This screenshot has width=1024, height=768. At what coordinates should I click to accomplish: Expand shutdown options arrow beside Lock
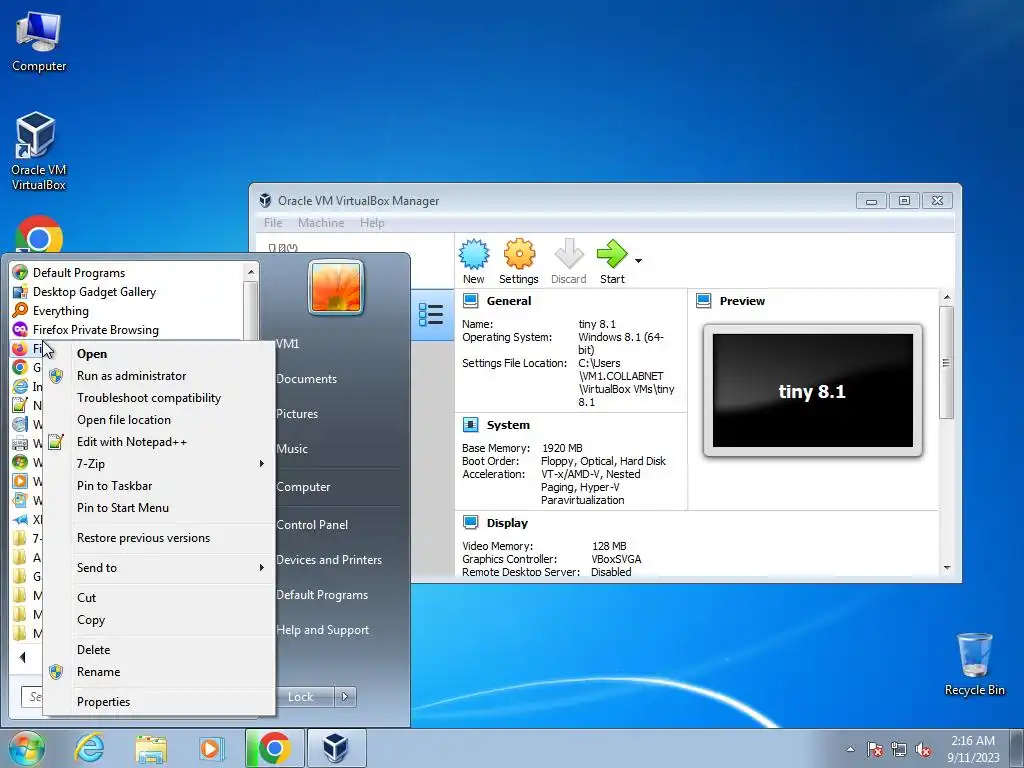pyautogui.click(x=345, y=697)
